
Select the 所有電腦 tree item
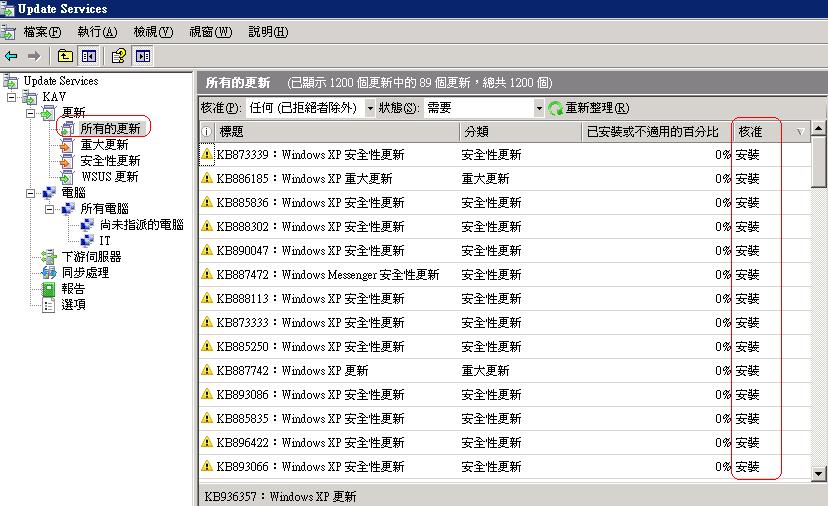105,209
